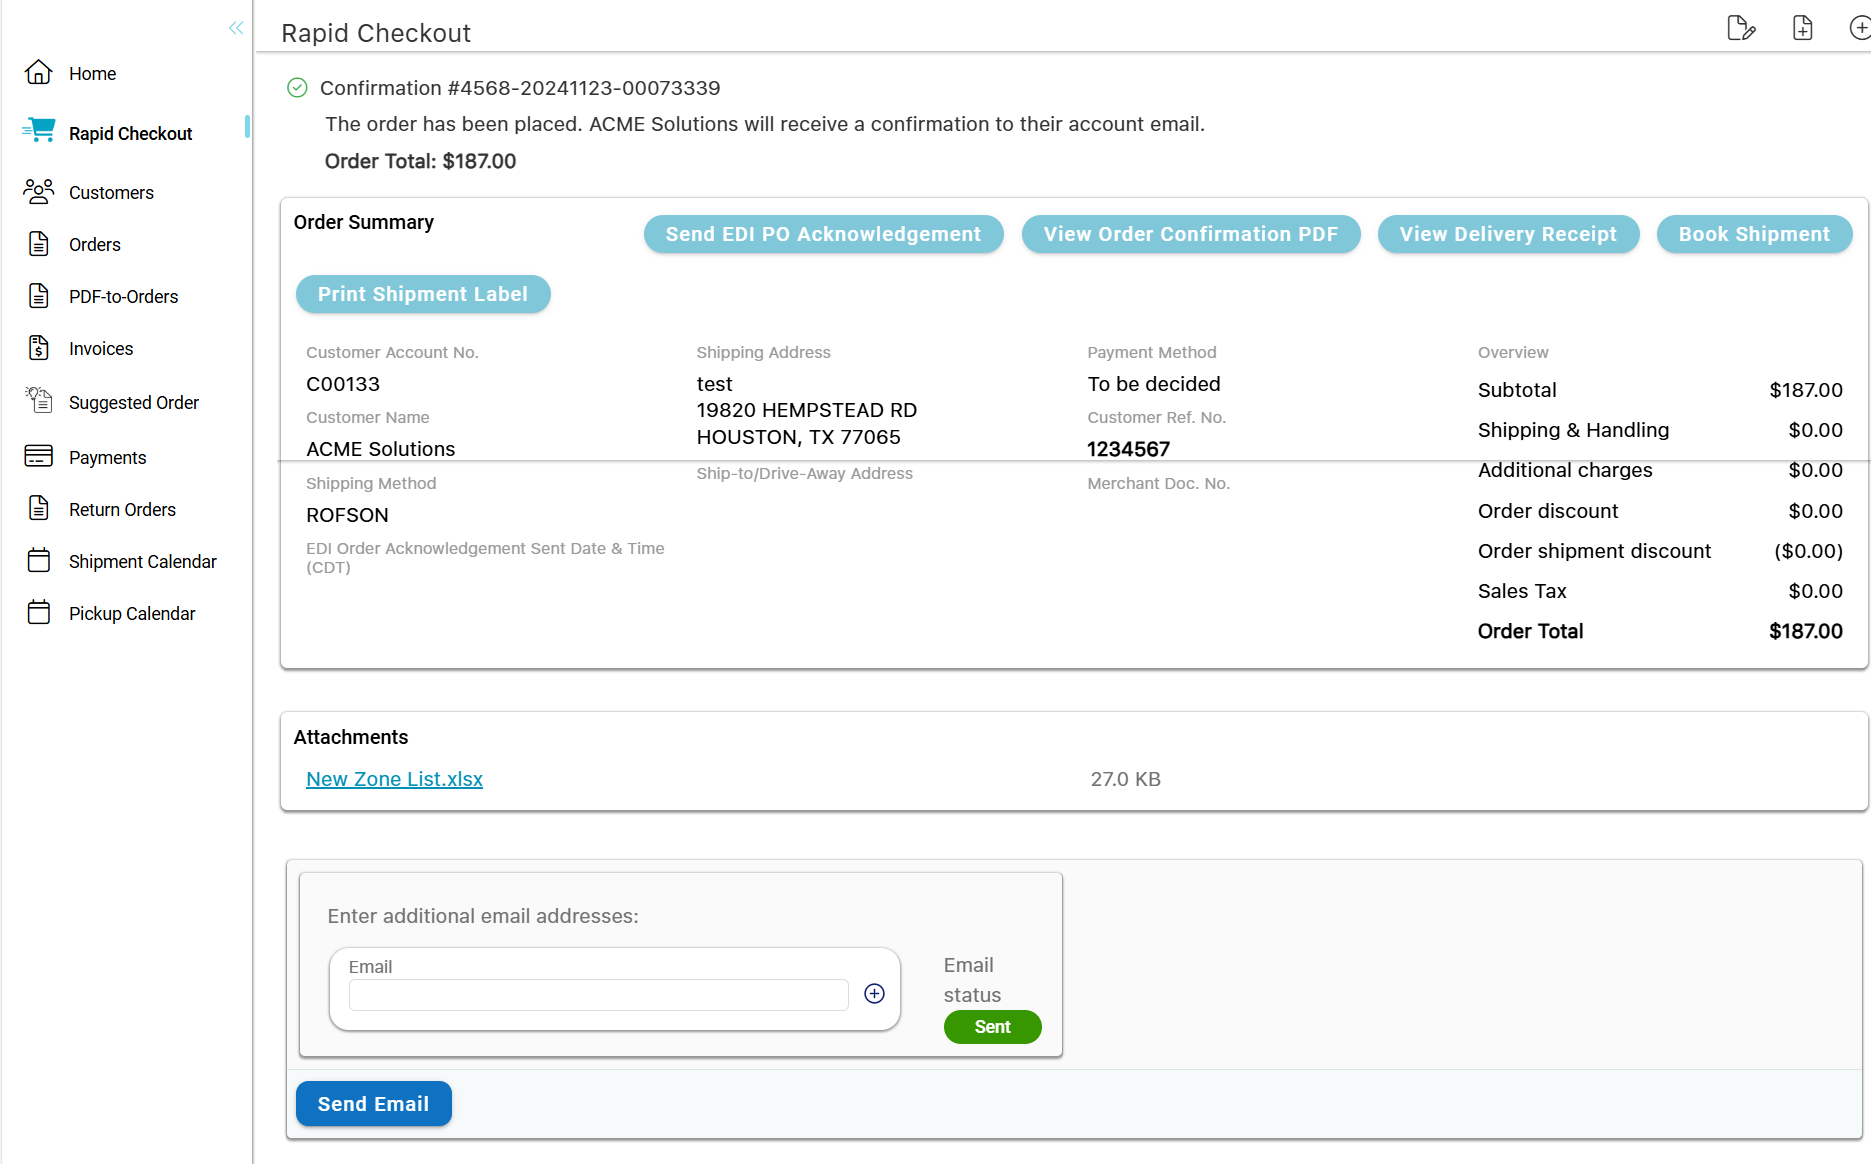
Task: Click the Payments card icon
Action: tap(39, 457)
